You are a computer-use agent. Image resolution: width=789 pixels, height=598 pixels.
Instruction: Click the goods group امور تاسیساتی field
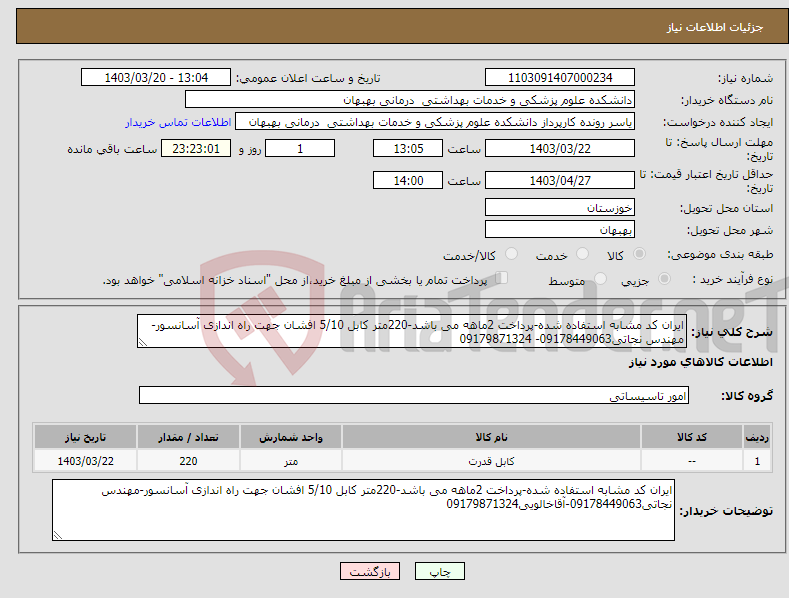click(x=414, y=396)
